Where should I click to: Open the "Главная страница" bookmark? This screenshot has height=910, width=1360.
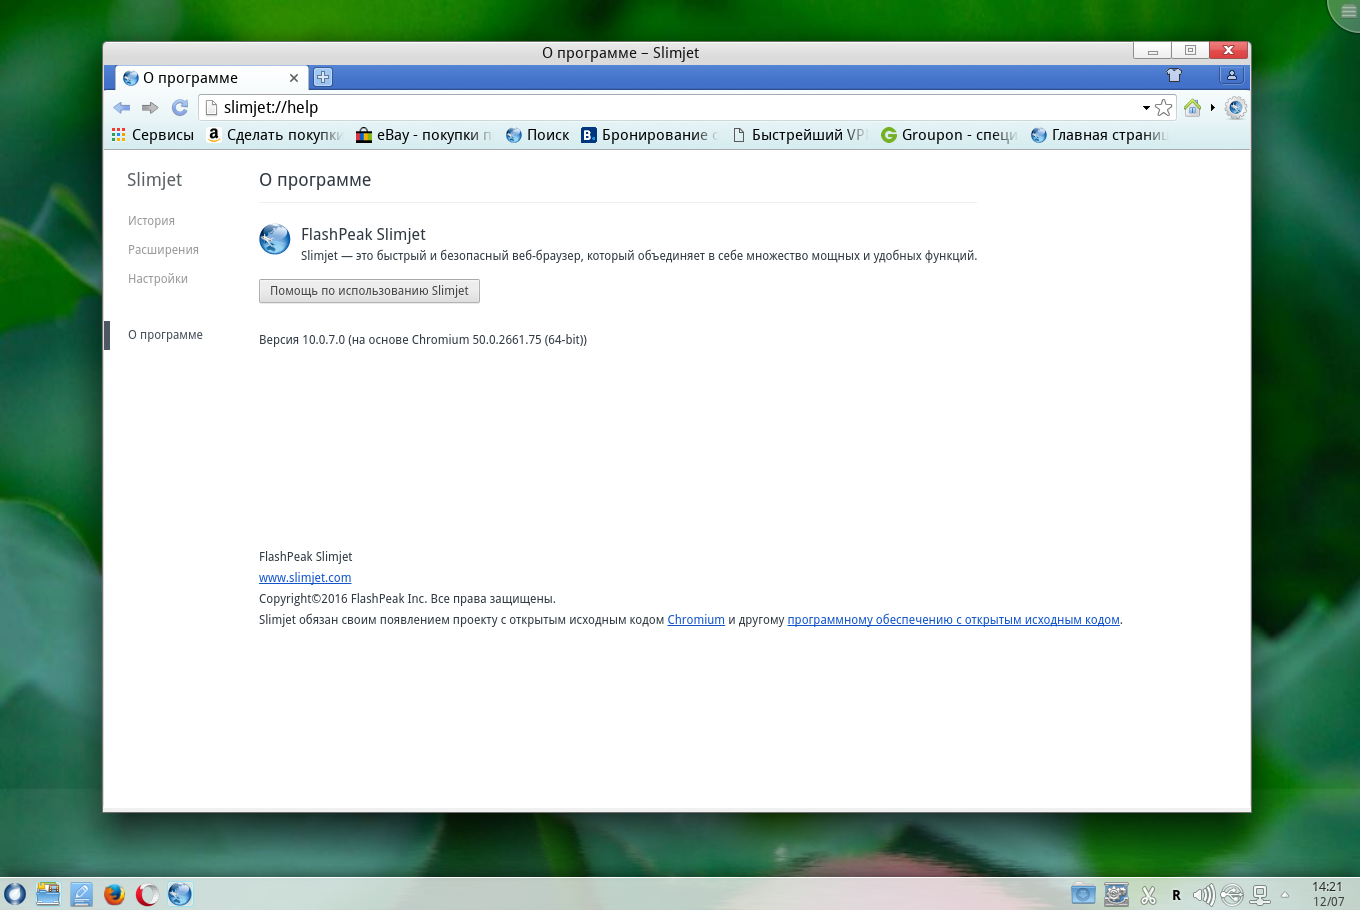point(1099,135)
